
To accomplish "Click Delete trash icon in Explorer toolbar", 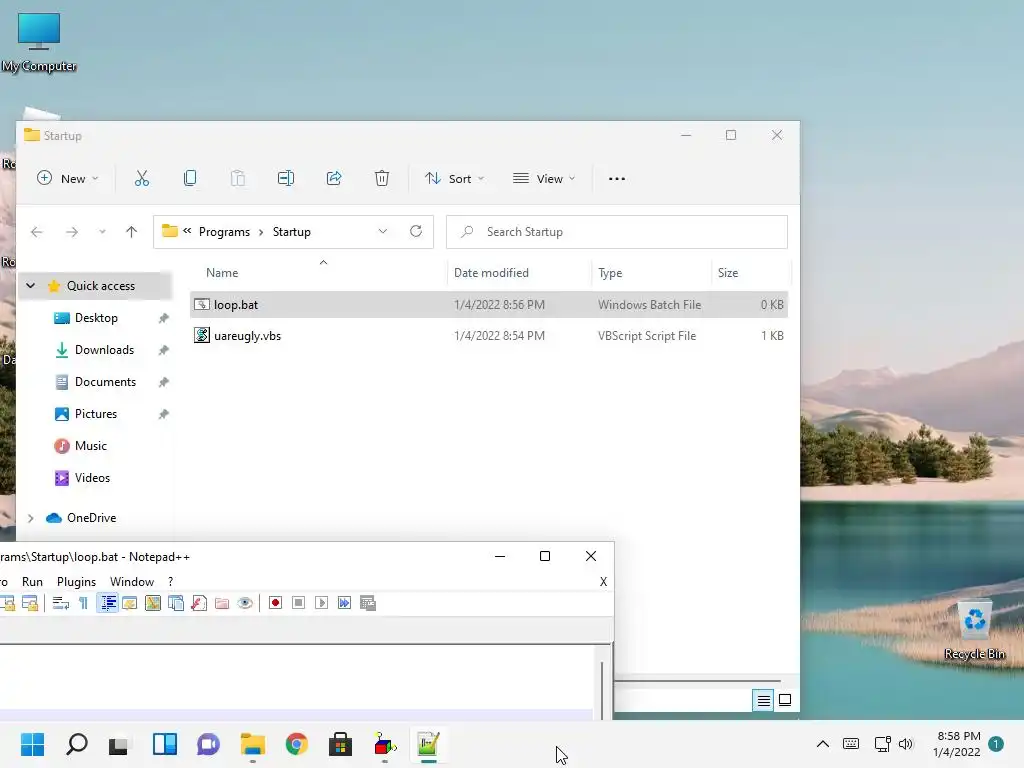I will (x=382, y=178).
